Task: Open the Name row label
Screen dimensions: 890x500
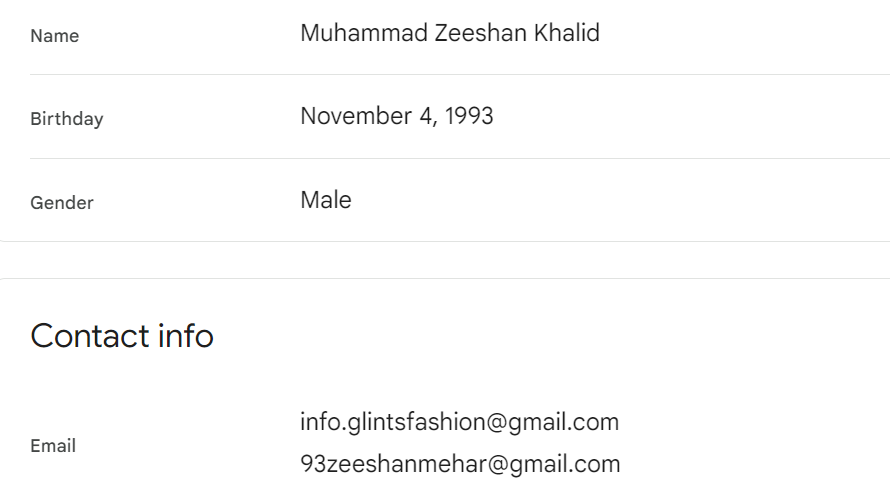Action: [x=54, y=36]
